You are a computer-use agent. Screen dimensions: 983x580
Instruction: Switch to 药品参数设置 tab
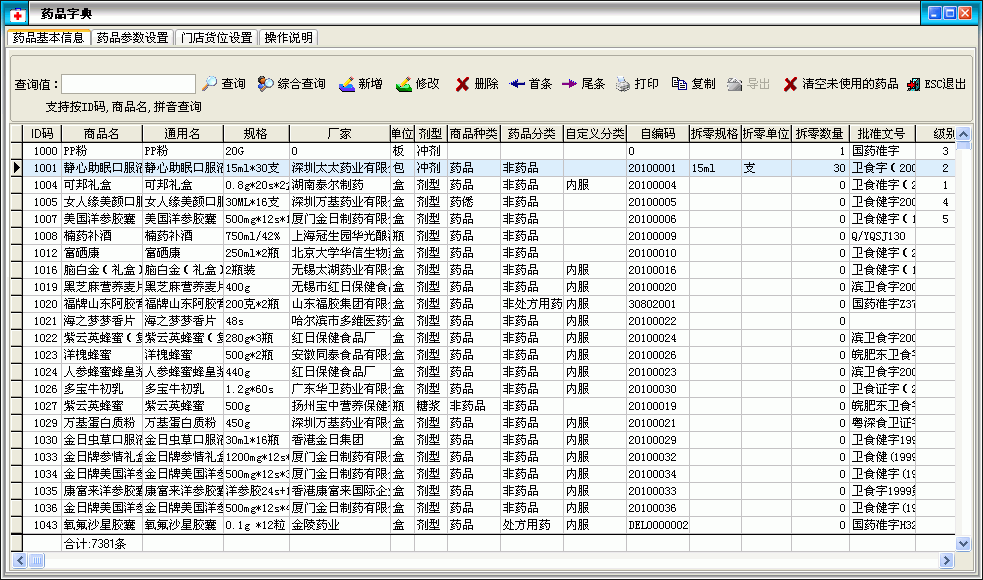click(132, 38)
